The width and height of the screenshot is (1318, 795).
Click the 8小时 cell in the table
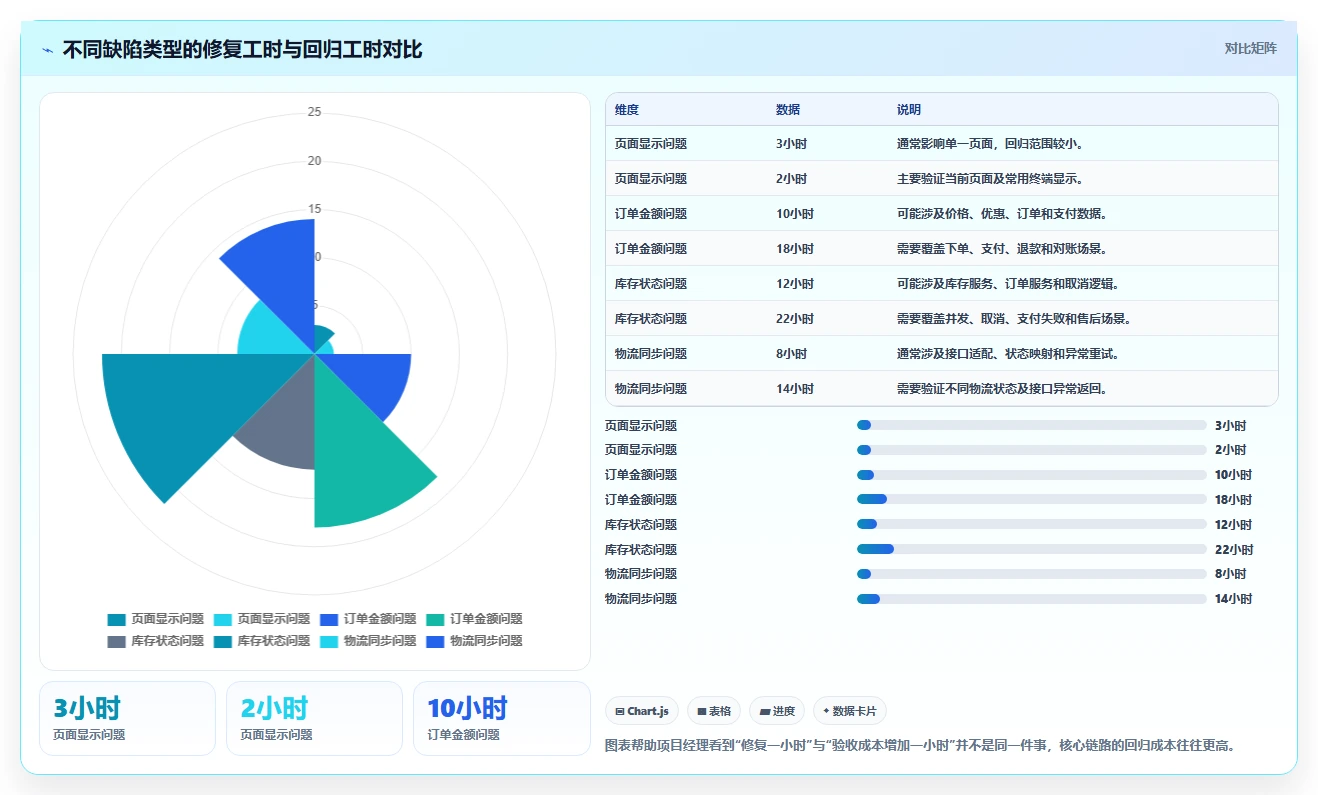coord(791,354)
